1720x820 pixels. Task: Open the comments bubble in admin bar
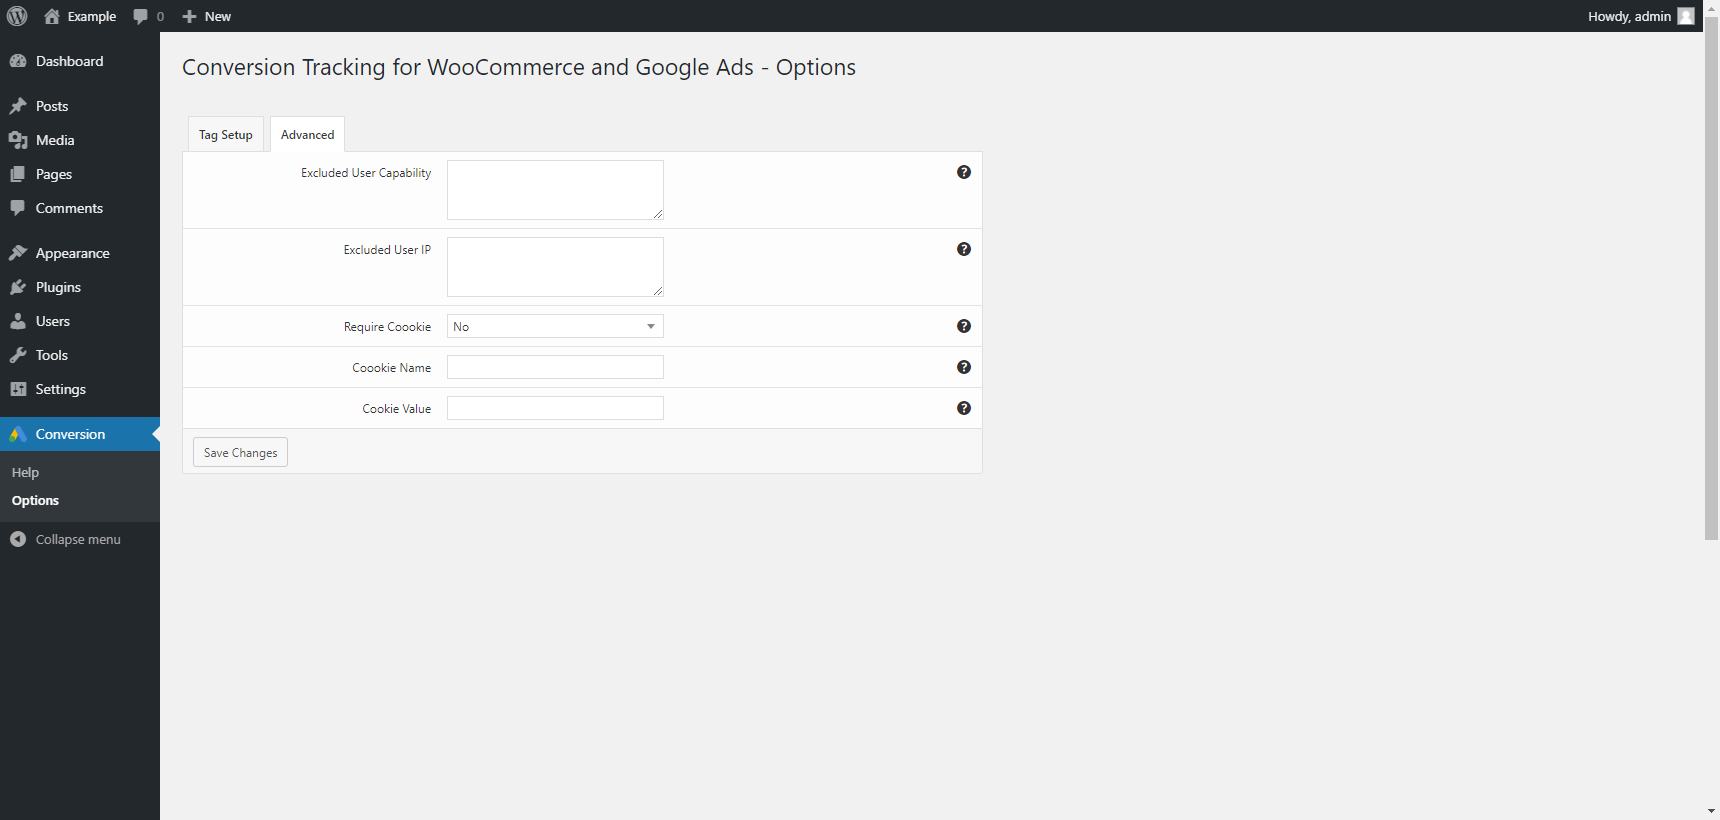[x=141, y=16]
